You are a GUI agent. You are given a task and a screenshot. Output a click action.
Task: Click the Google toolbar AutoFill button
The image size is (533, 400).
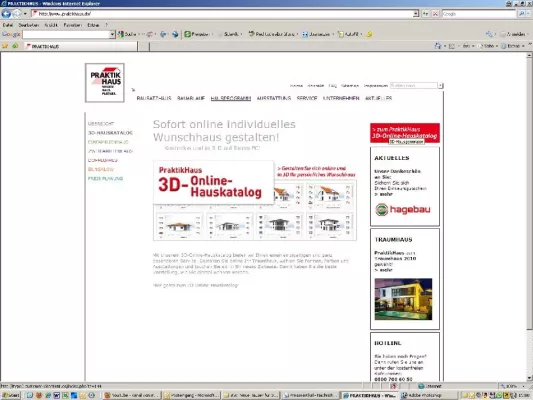coord(348,34)
